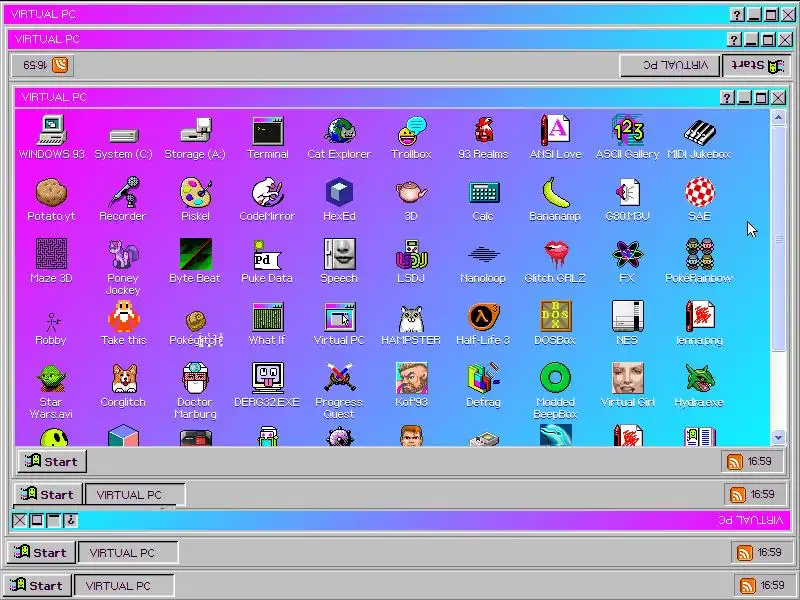
Task: Launch Nanoloop icon
Action: (x=483, y=254)
